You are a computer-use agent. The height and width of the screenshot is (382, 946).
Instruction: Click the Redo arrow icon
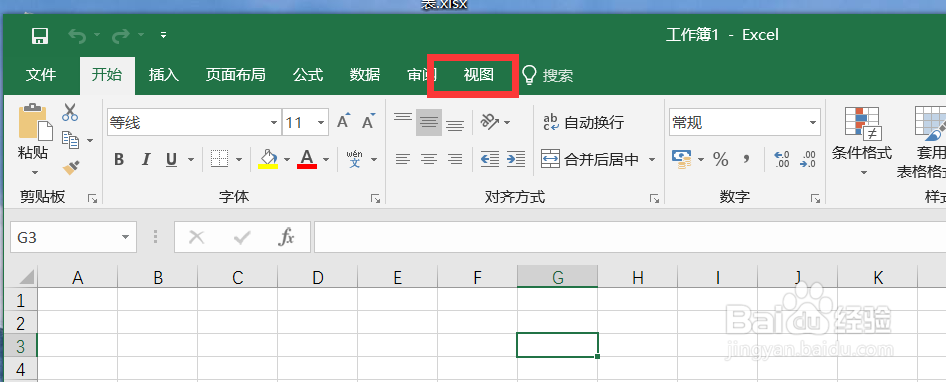121,36
